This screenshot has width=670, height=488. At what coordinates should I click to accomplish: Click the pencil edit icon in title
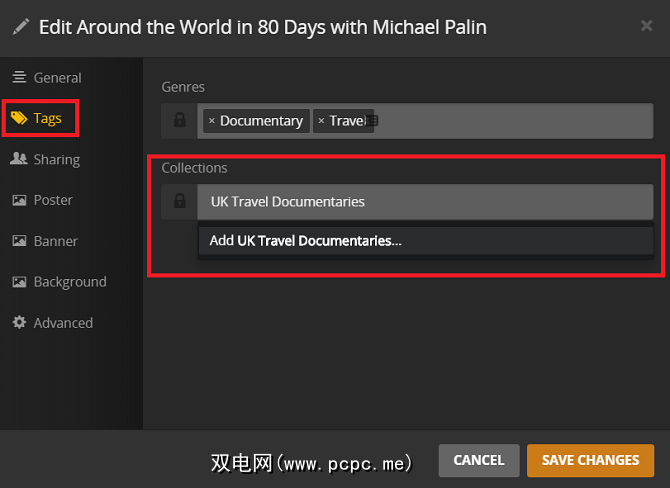tap(22, 27)
